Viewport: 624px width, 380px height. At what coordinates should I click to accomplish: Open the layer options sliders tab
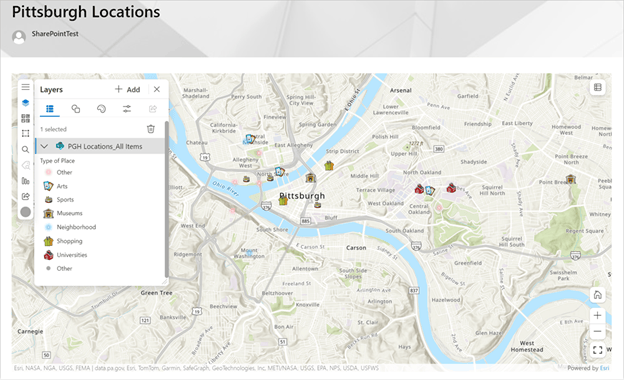[127, 109]
